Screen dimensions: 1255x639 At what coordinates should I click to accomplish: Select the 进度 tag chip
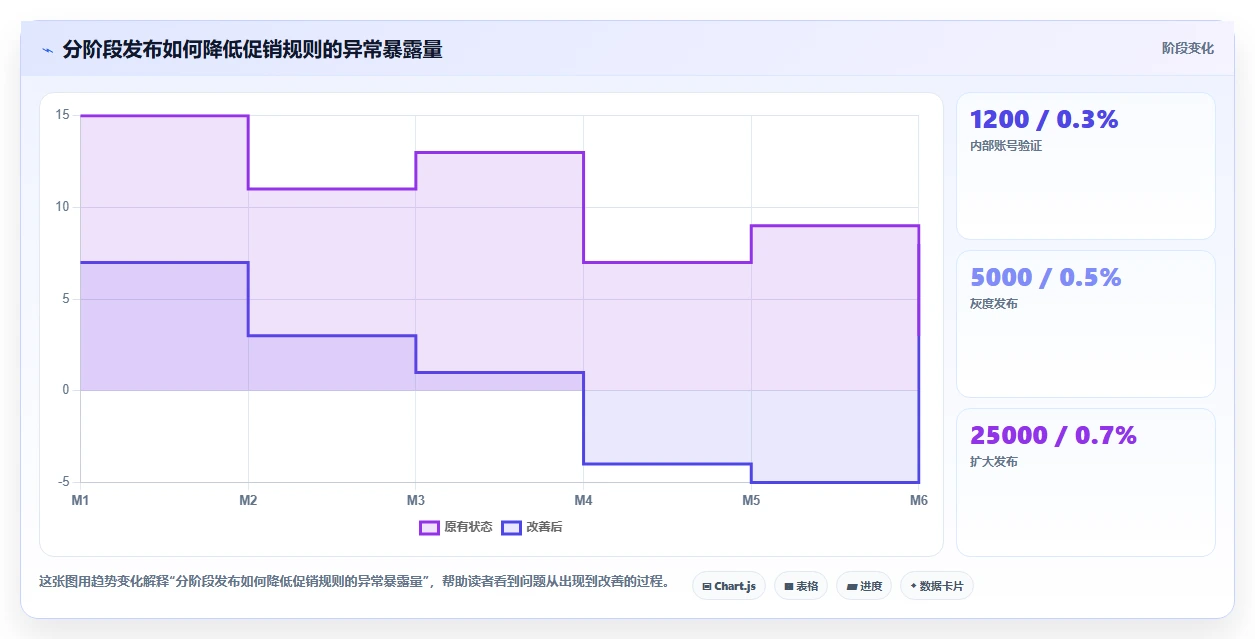(x=864, y=586)
